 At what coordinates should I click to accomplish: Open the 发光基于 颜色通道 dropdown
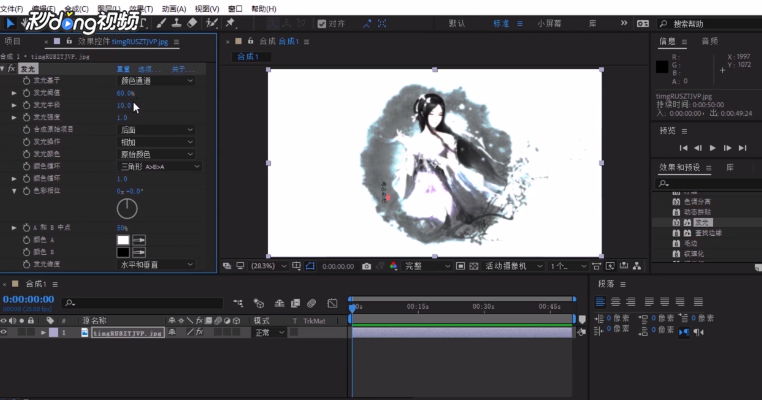click(156, 81)
